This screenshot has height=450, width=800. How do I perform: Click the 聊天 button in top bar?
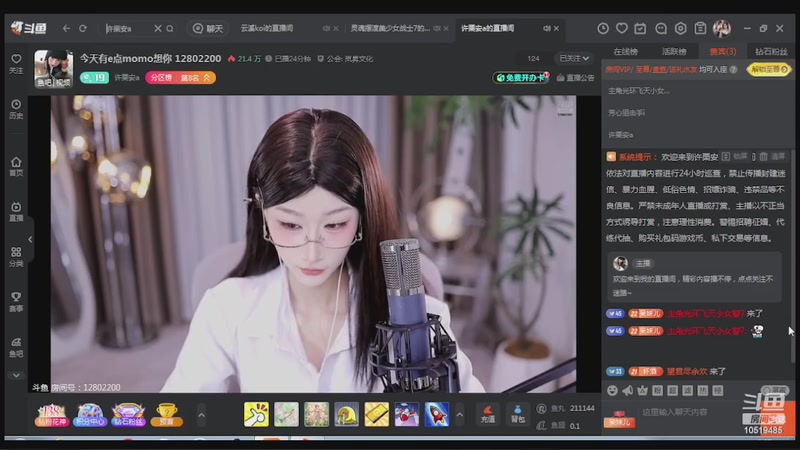pyautogui.click(x=208, y=29)
